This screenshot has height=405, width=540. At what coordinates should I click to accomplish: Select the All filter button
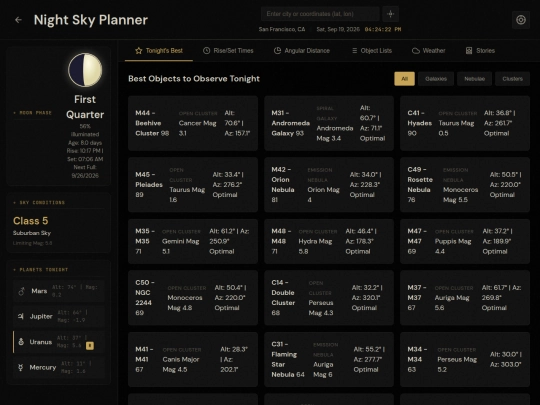[x=404, y=79]
